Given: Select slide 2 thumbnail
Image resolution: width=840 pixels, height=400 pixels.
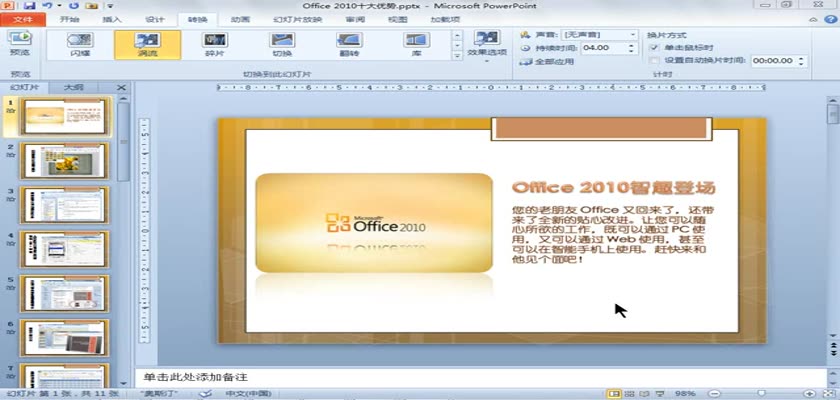Looking at the screenshot, I should [x=64, y=160].
